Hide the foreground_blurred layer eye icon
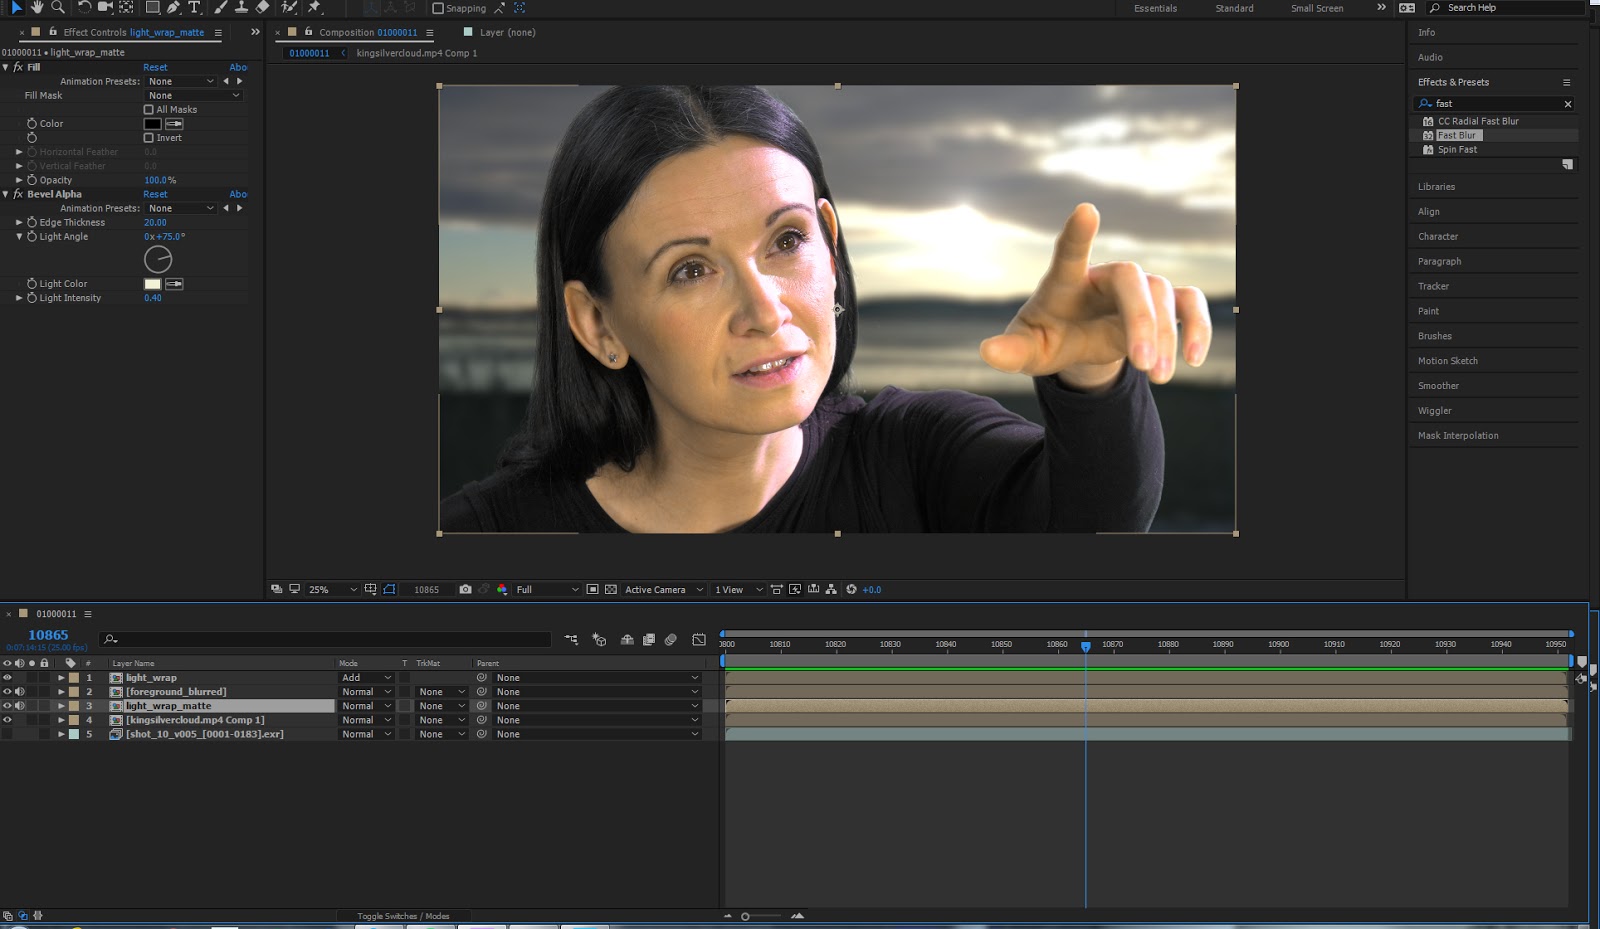 coord(7,692)
